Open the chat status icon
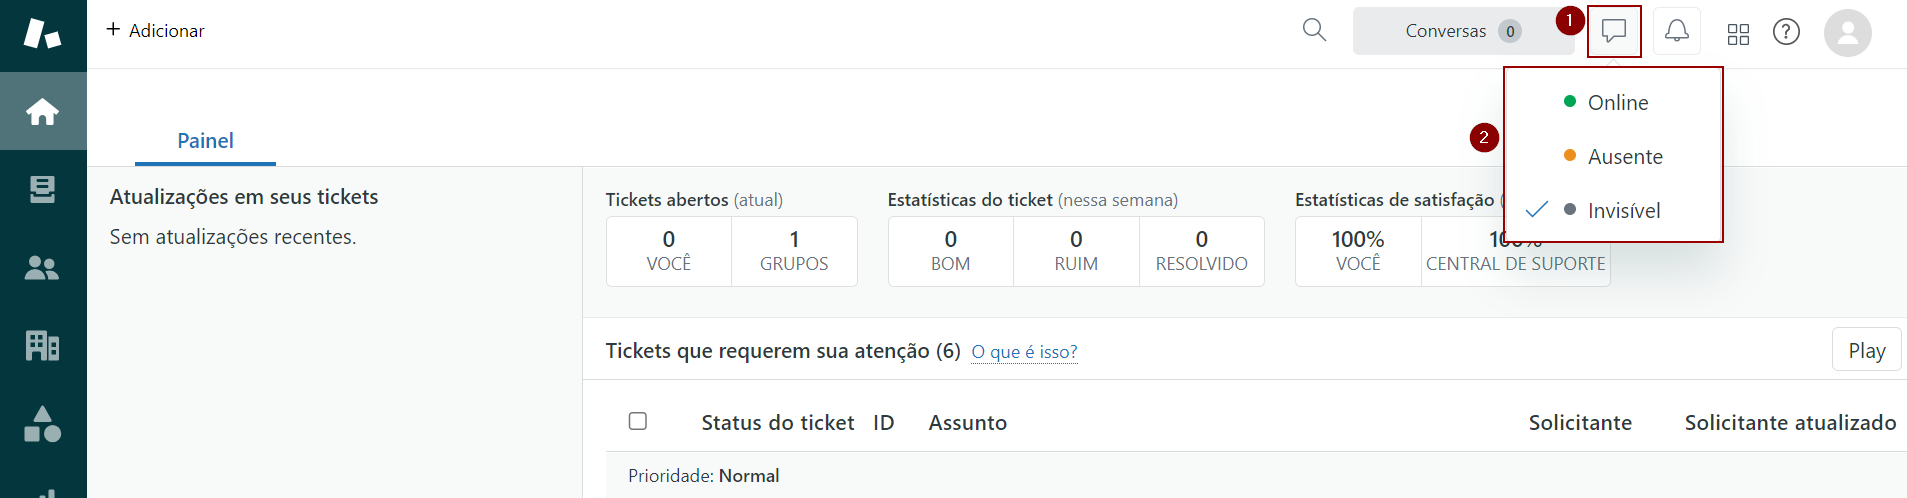This screenshot has width=1907, height=498. [x=1613, y=31]
